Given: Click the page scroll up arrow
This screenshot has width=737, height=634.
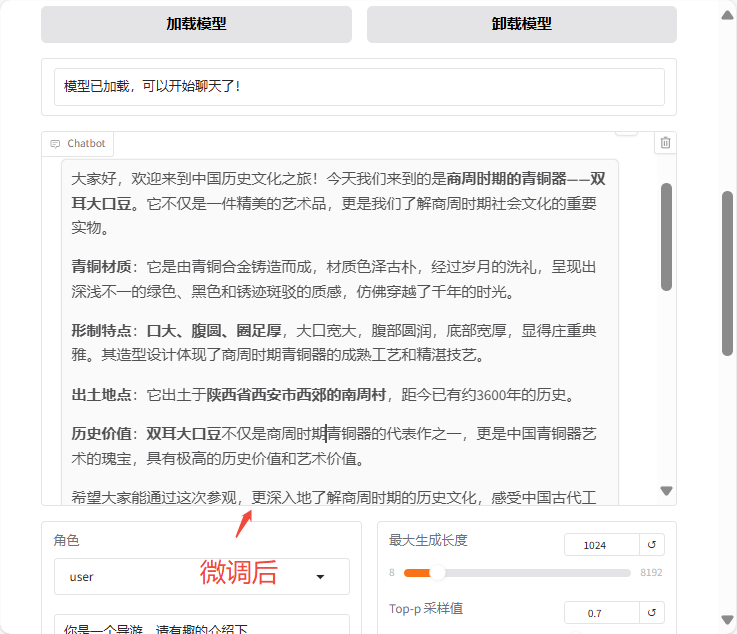Looking at the screenshot, I should click(727, 16).
